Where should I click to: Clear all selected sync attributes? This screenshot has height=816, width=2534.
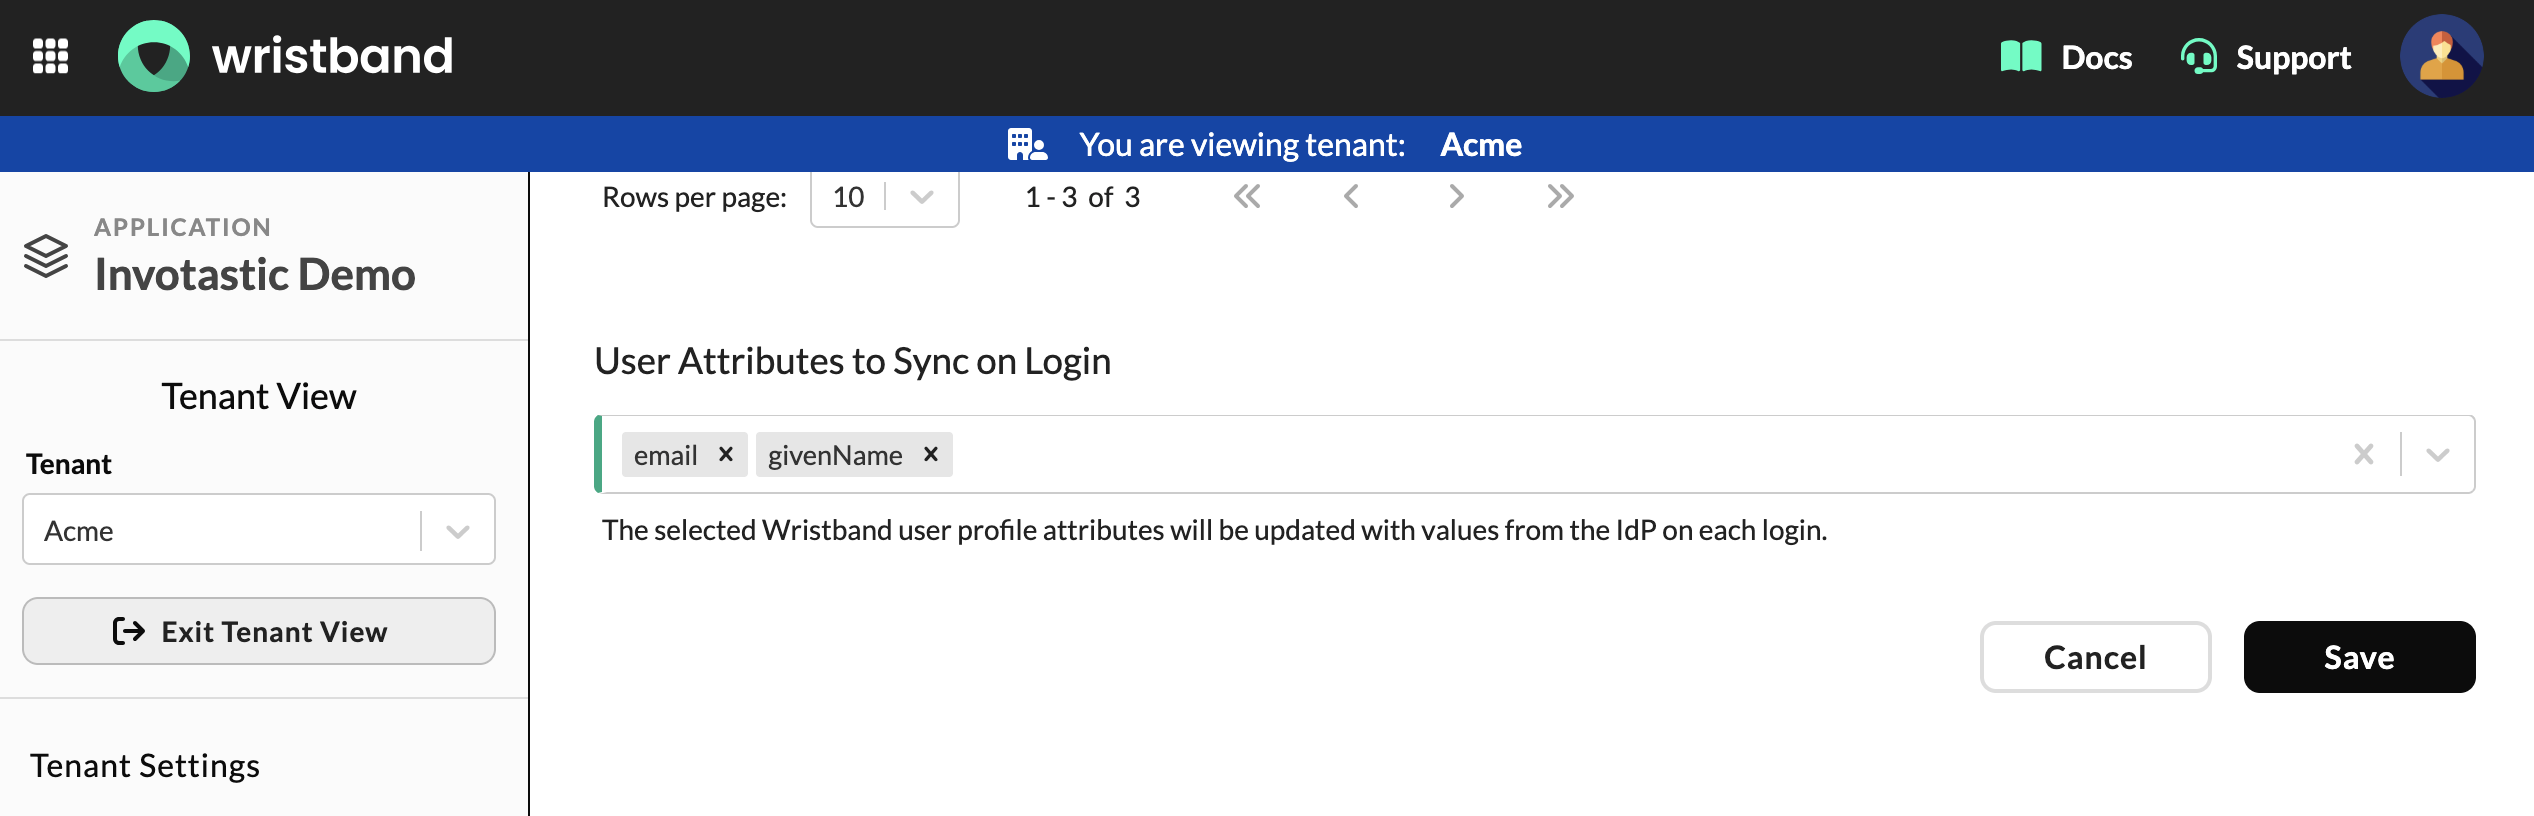(2364, 455)
